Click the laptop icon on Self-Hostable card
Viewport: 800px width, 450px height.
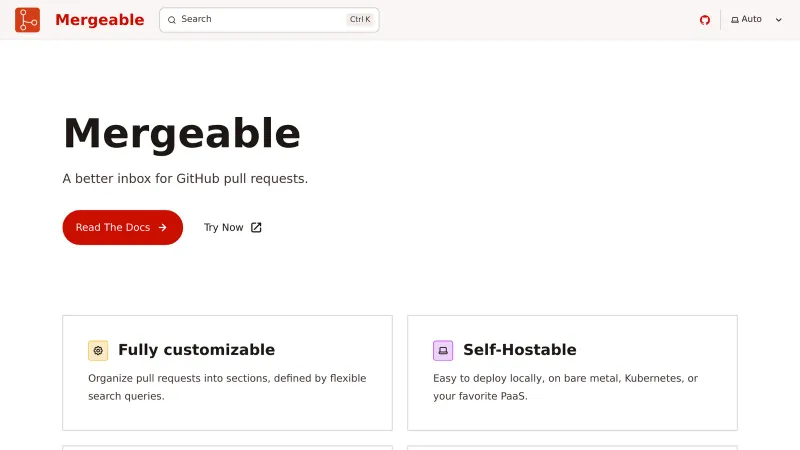pyautogui.click(x=443, y=350)
